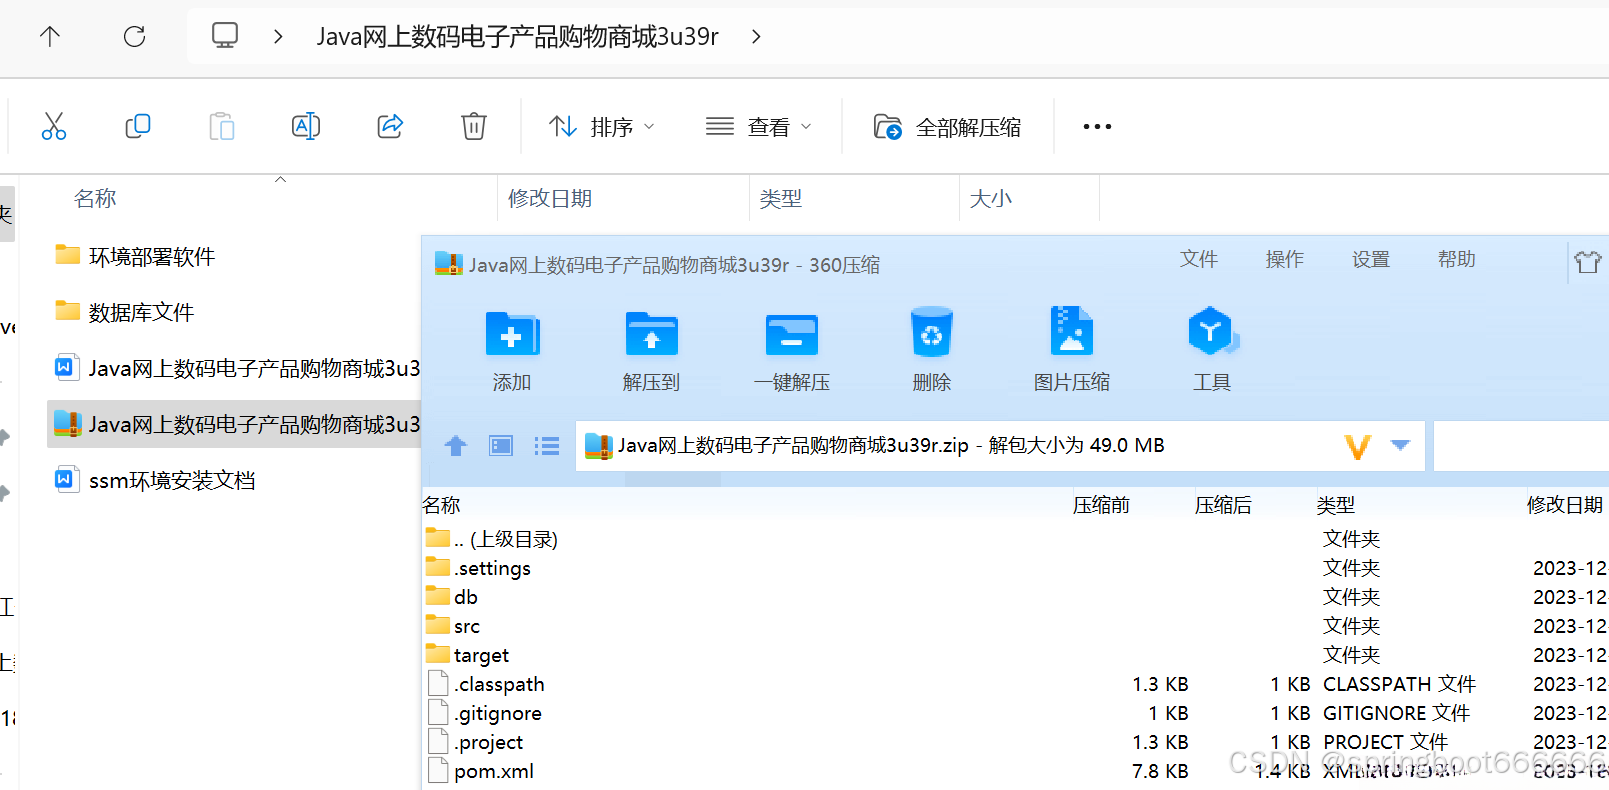
Task: Click the blue up-level arrow in 360压缩
Action: pyautogui.click(x=456, y=446)
